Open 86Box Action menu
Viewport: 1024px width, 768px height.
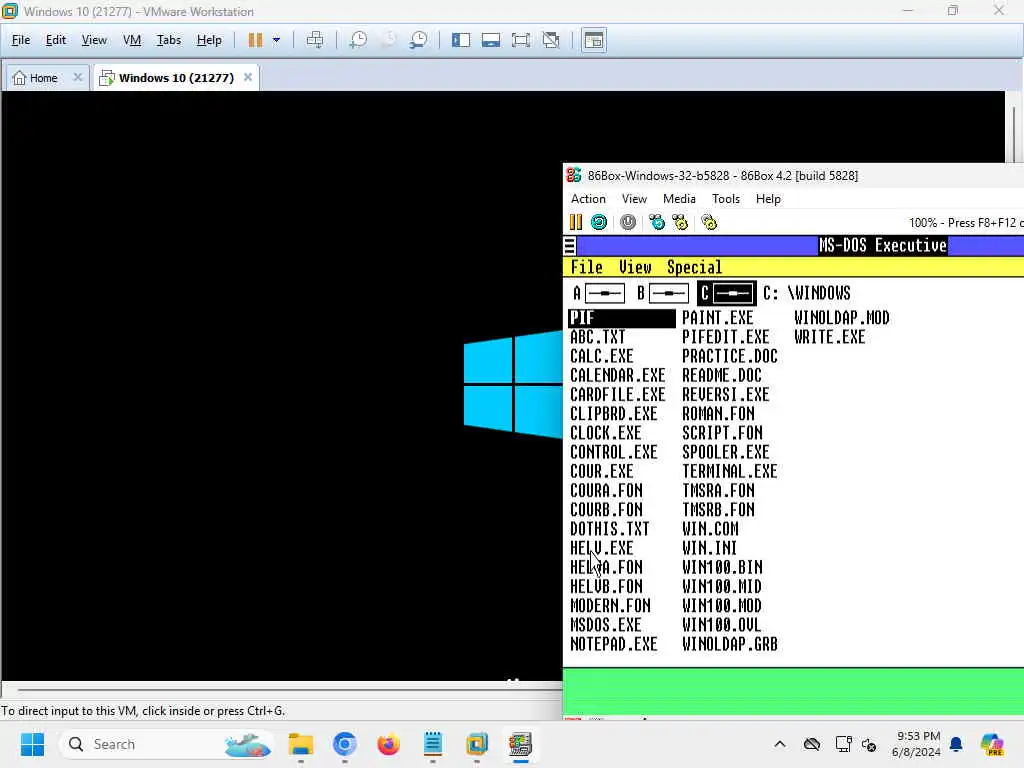pos(588,199)
